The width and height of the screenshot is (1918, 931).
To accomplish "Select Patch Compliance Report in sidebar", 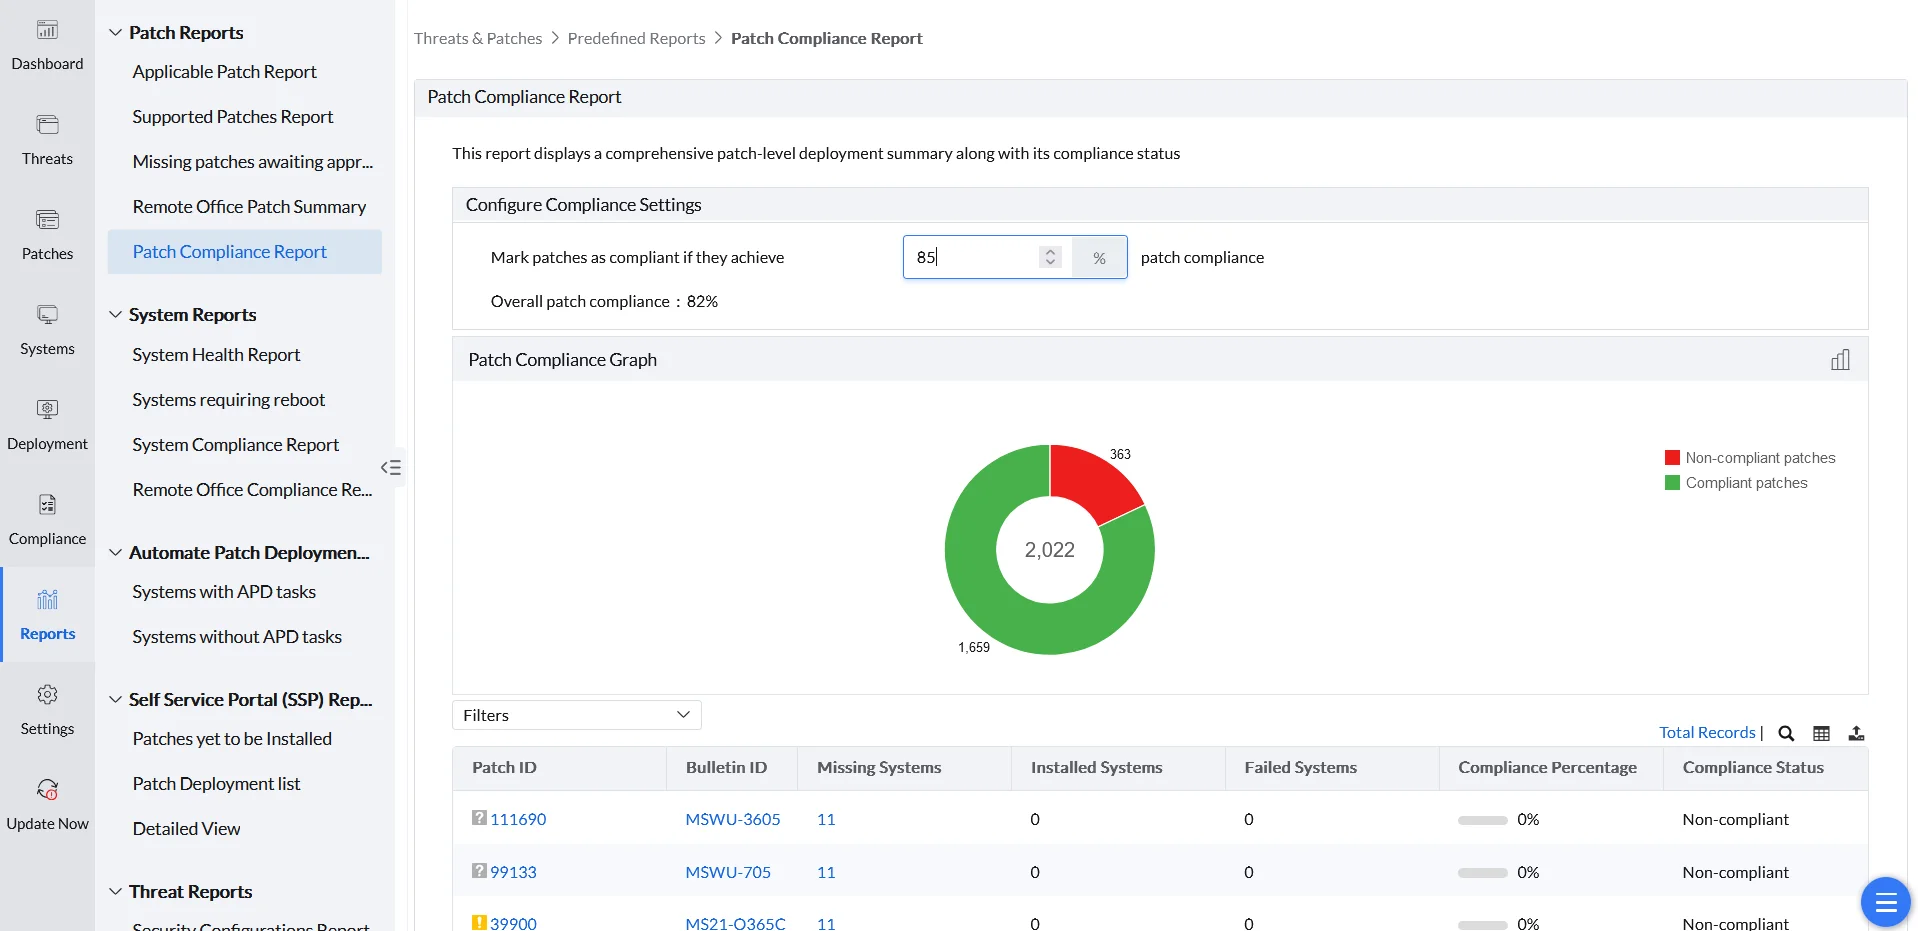I will 245,252.
